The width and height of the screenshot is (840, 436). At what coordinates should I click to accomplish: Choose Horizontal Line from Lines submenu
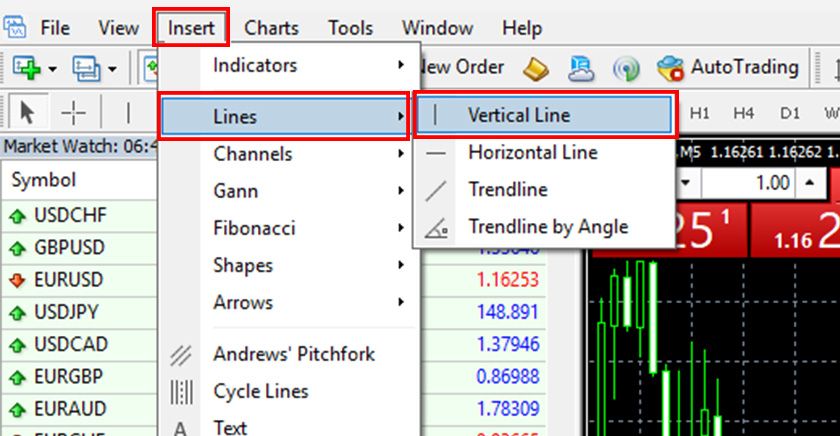[x=532, y=152]
